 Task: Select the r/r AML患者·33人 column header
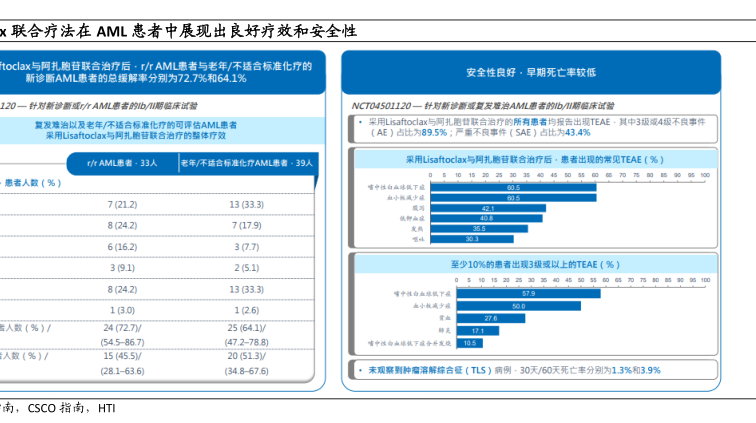pyautogui.click(x=122, y=161)
